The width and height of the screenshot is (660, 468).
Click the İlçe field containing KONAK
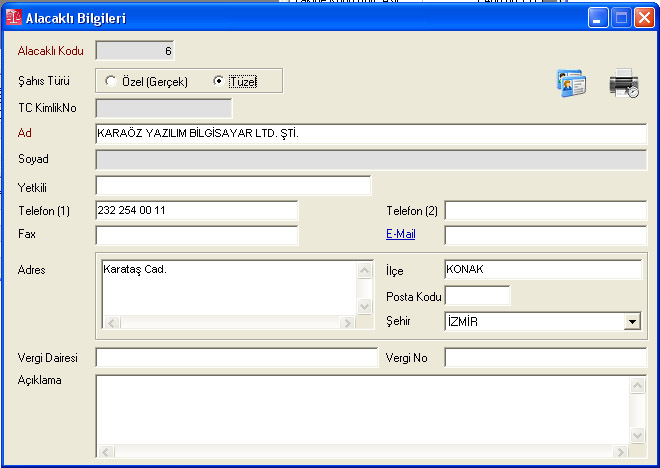click(x=543, y=269)
